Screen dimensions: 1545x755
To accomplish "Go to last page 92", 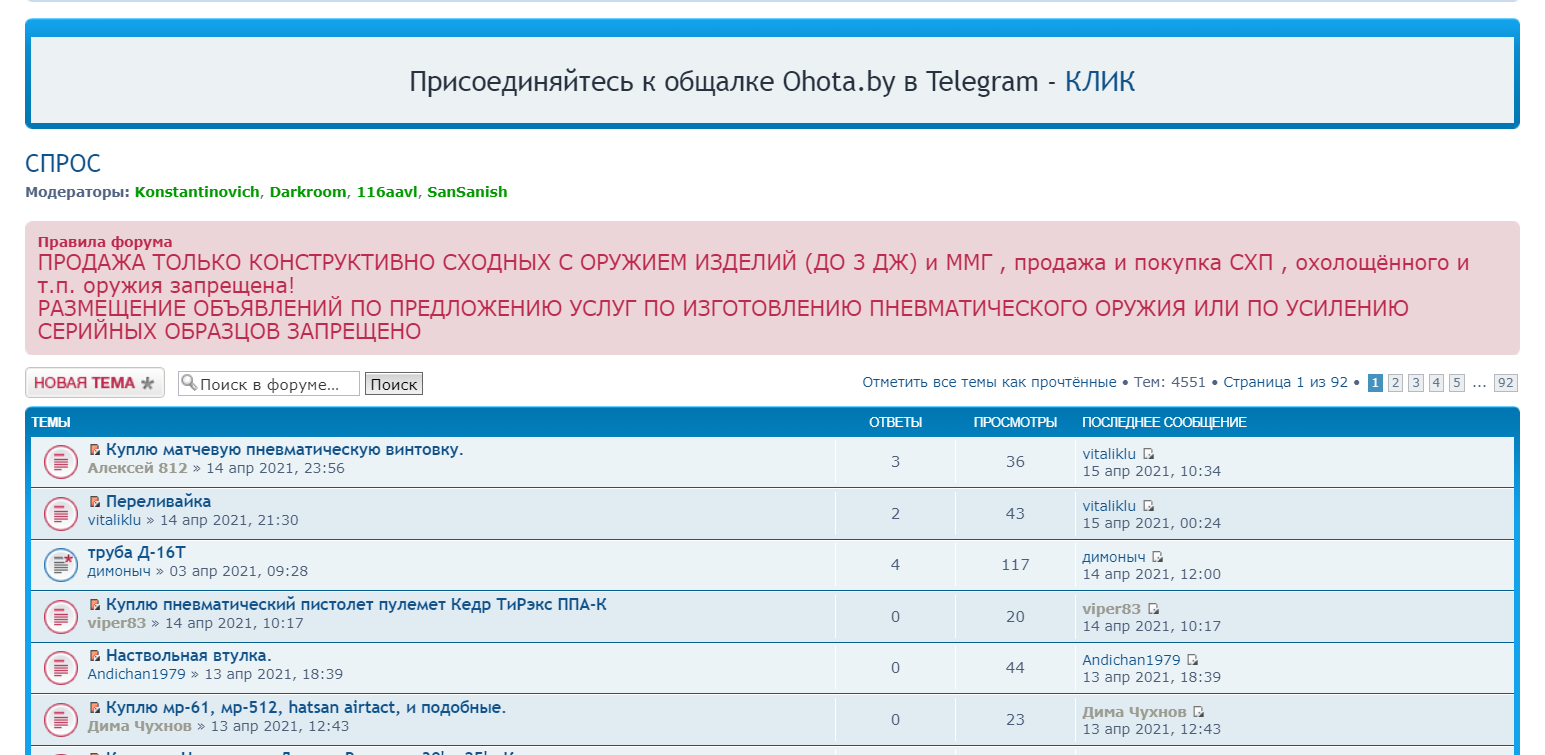I will [x=1506, y=383].
